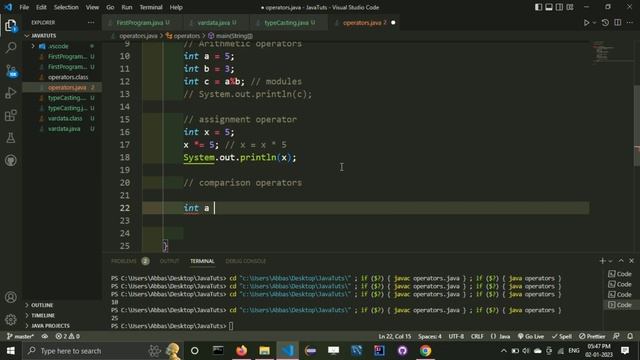
Task: Open the Explorer view in activity bar
Action: point(11,26)
